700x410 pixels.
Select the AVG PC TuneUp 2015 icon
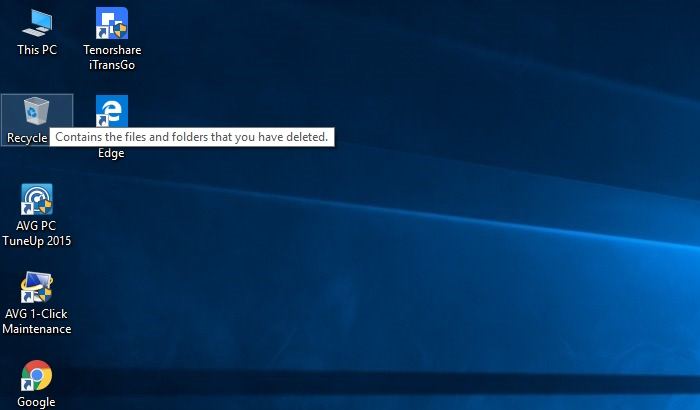click(37, 199)
